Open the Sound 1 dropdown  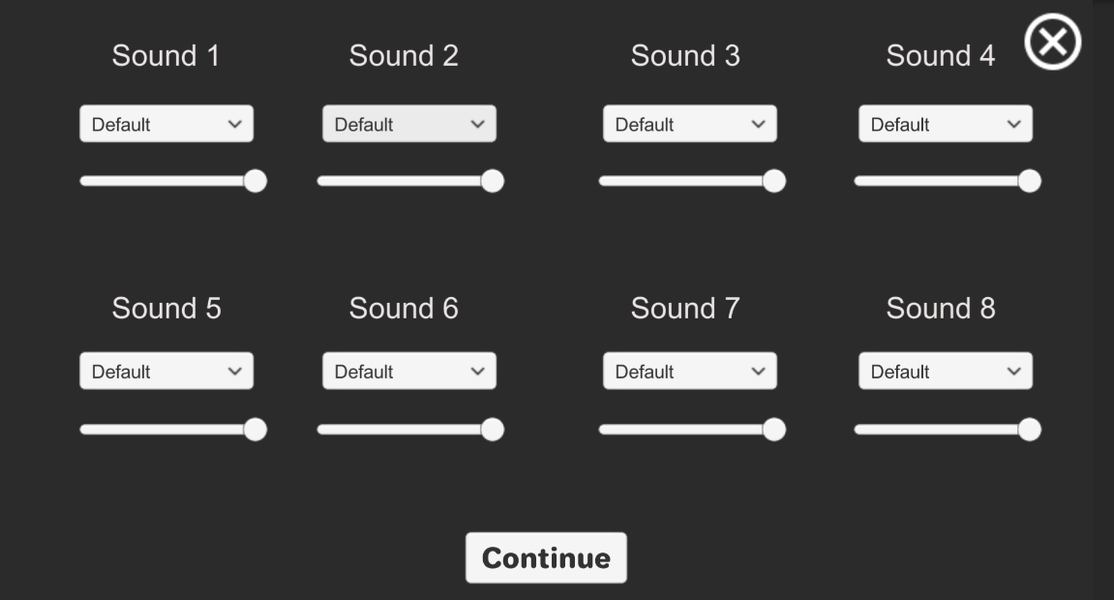pyautogui.click(x=166, y=123)
